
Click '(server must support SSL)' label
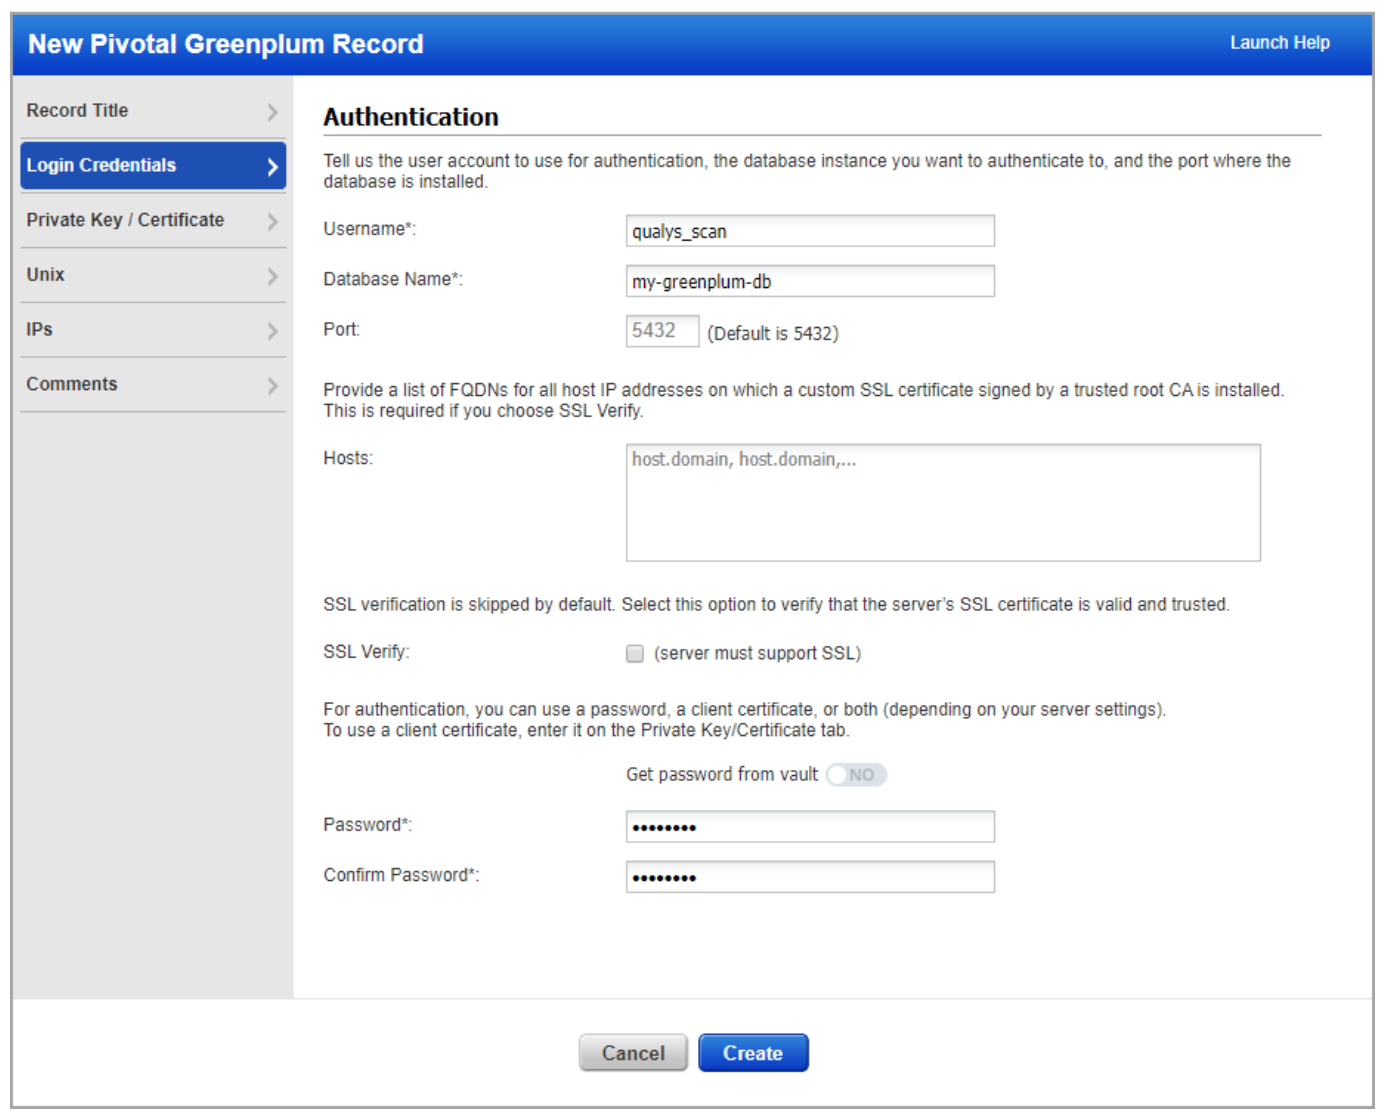pos(758,654)
